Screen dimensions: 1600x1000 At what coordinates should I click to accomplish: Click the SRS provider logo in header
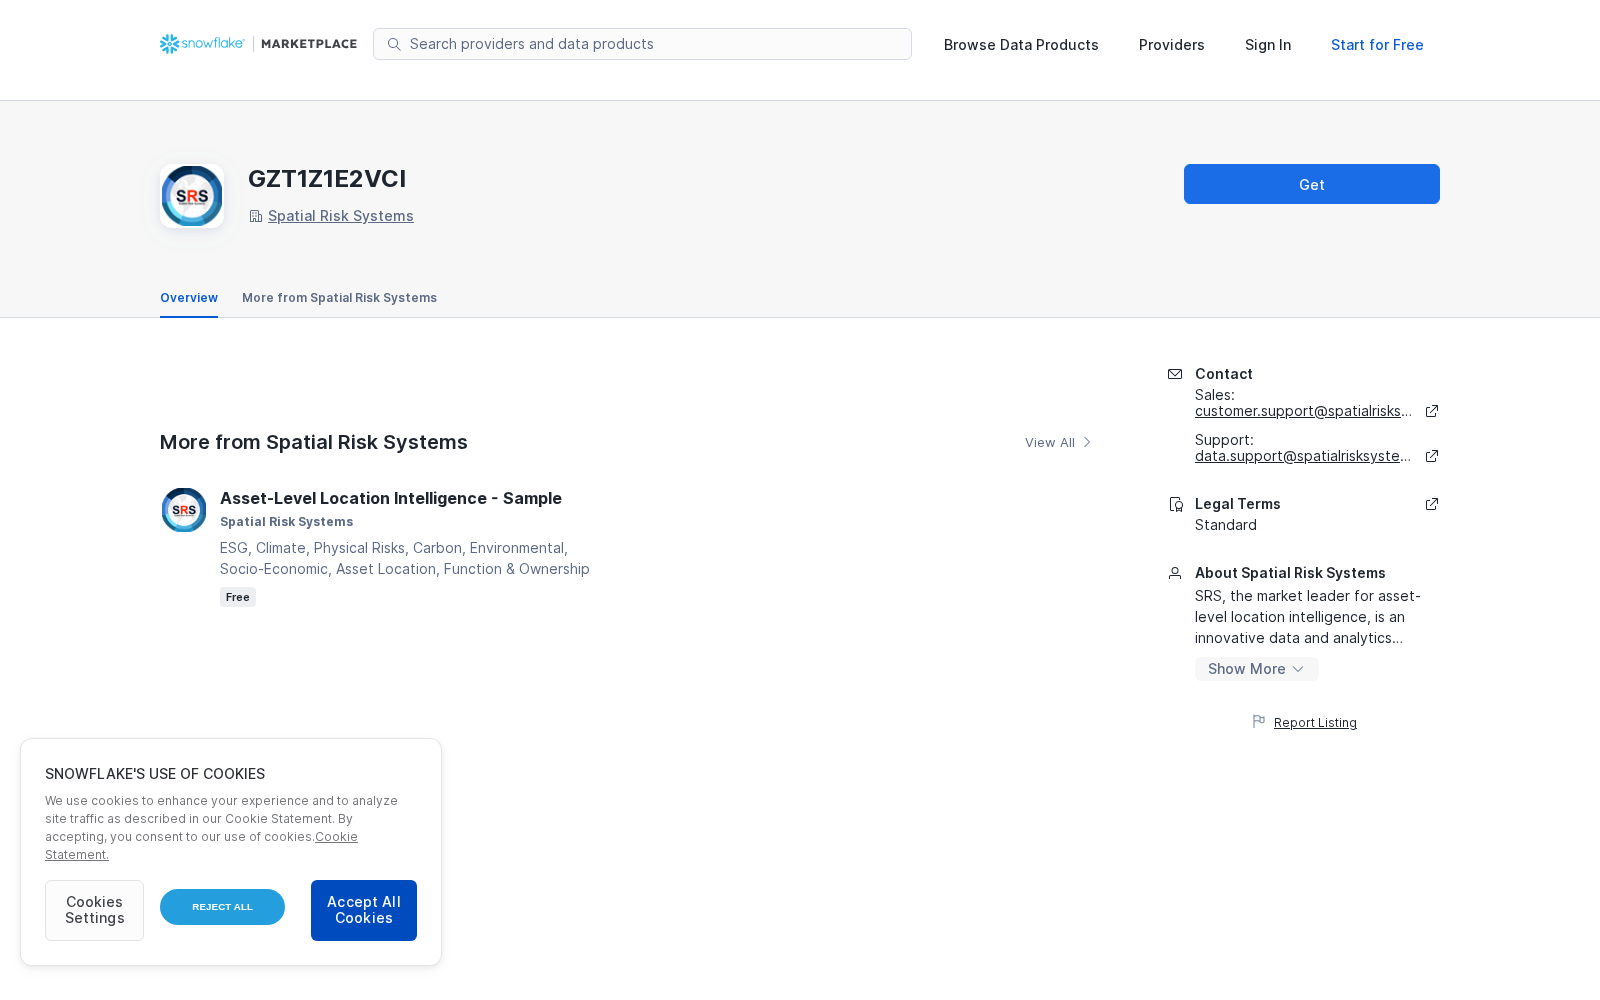tap(192, 196)
